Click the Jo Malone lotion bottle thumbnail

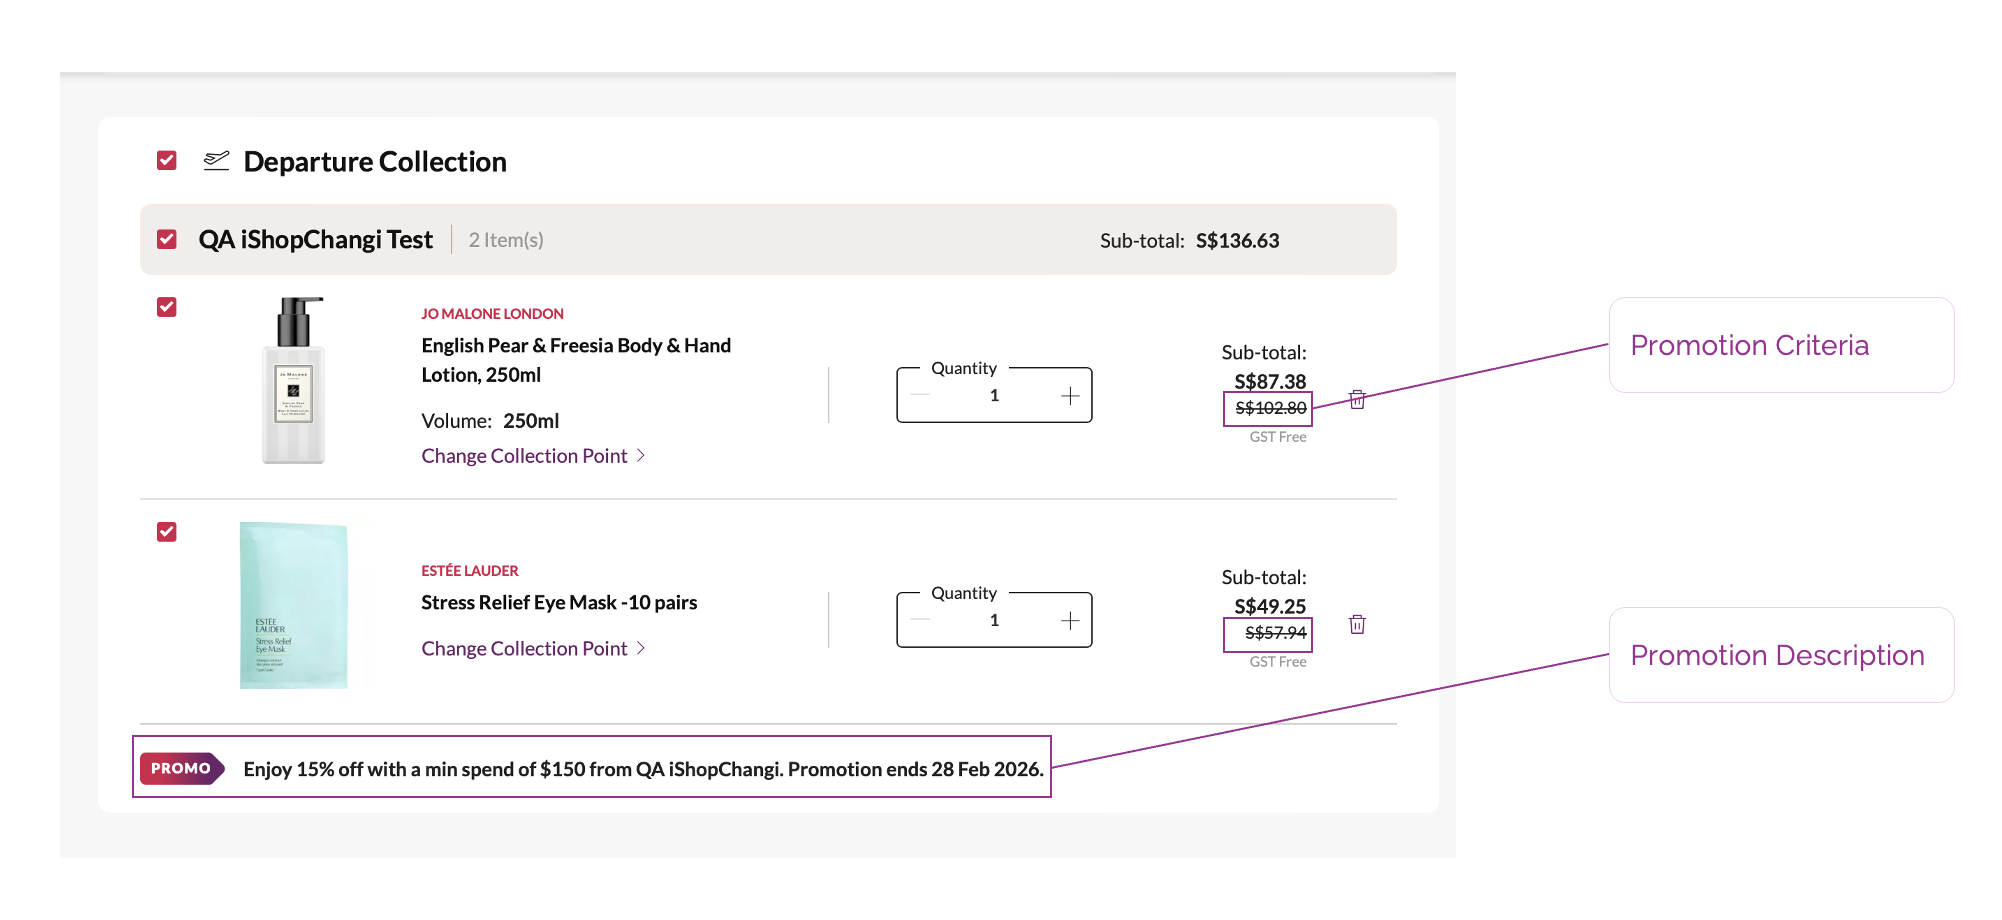(294, 381)
